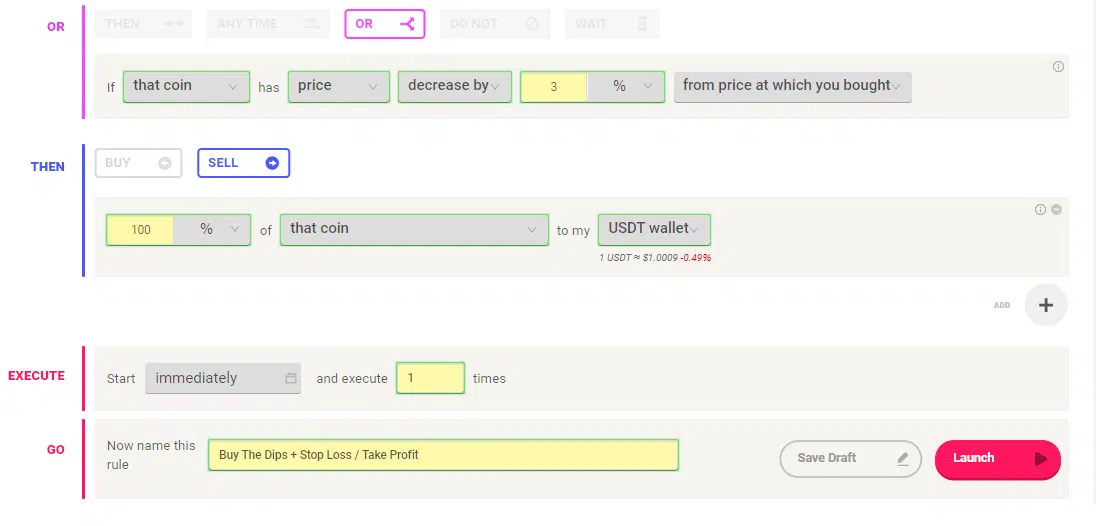This screenshot has height=526, width=1096.
Task: Click the -0.49% change value
Action: (x=695, y=258)
